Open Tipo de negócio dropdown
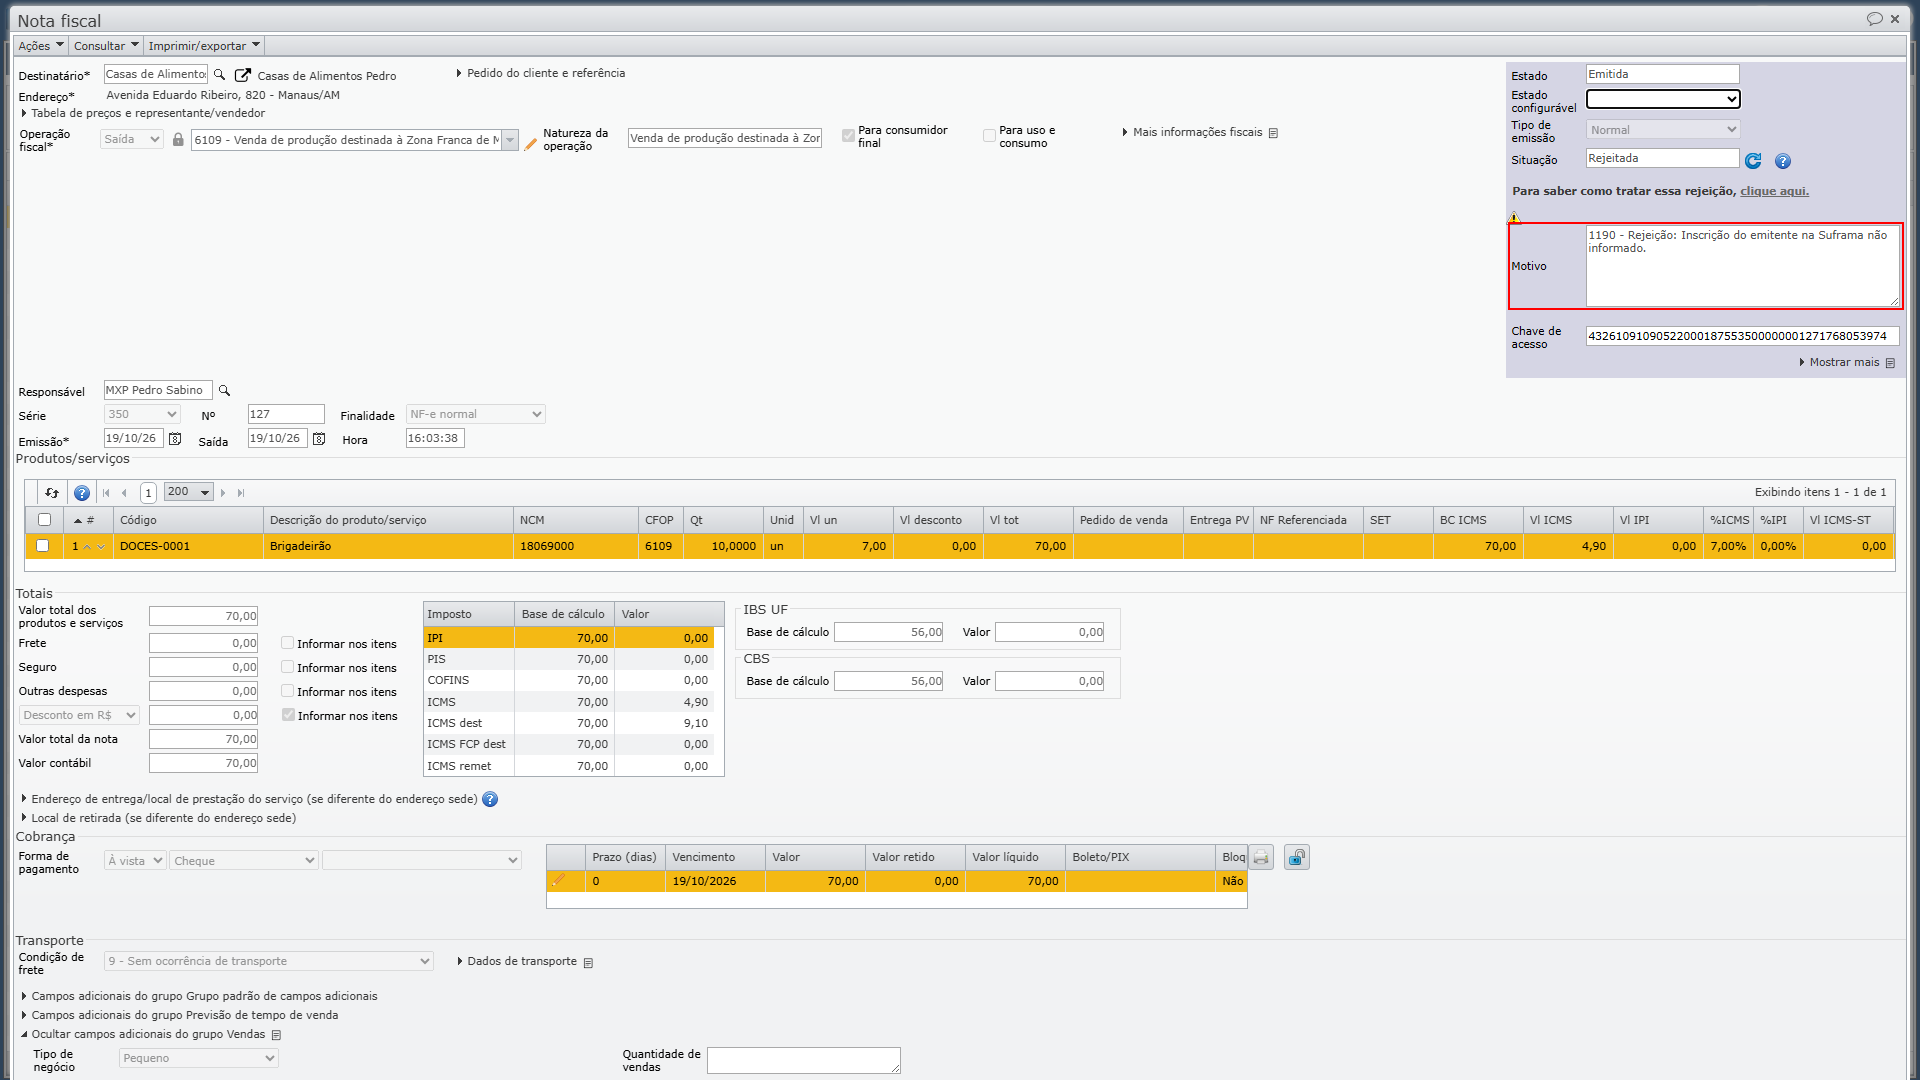This screenshot has width=1920, height=1080. coord(199,1058)
